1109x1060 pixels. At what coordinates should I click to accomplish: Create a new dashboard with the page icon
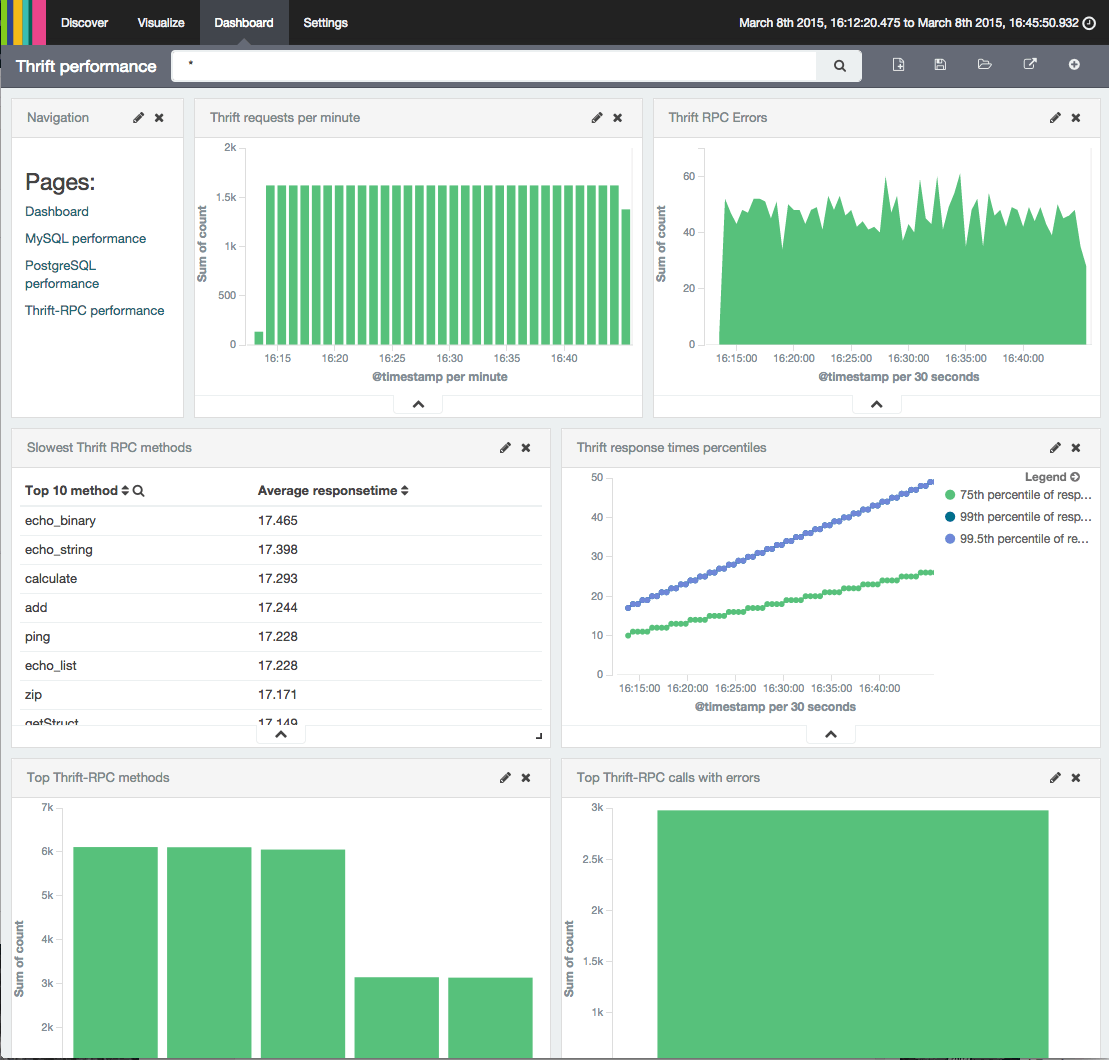[x=898, y=64]
